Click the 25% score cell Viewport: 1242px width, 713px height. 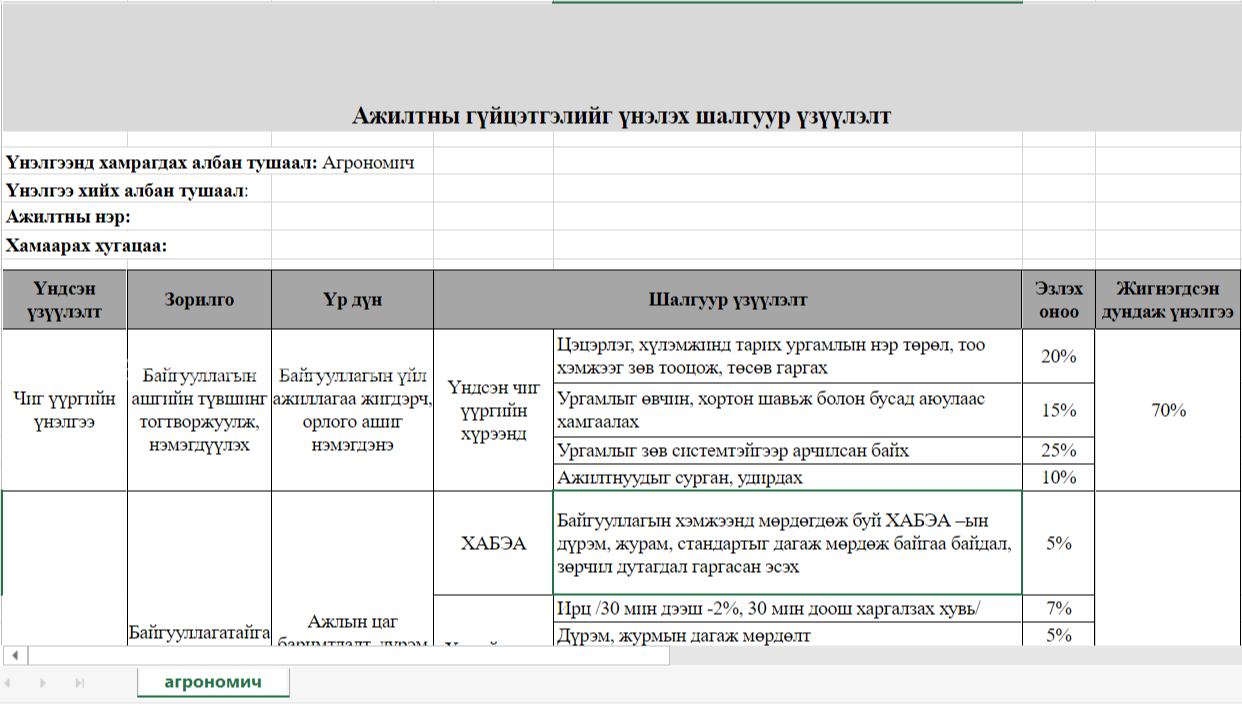1059,450
